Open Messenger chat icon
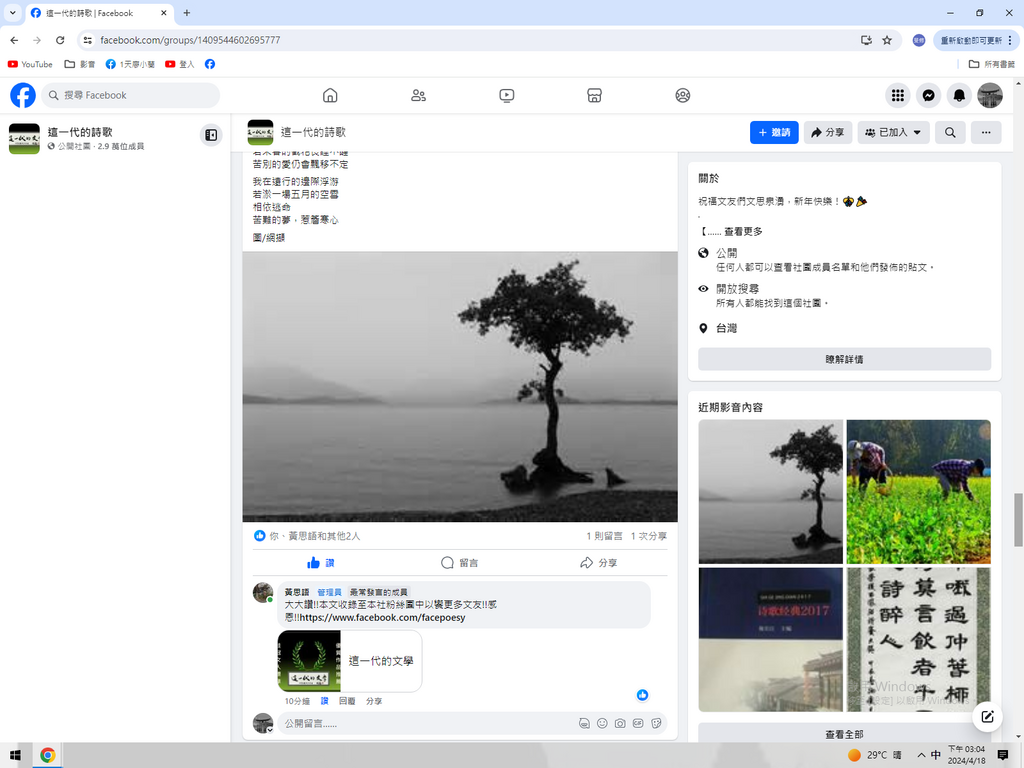Viewport: 1024px width, 768px height. (928, 95)
